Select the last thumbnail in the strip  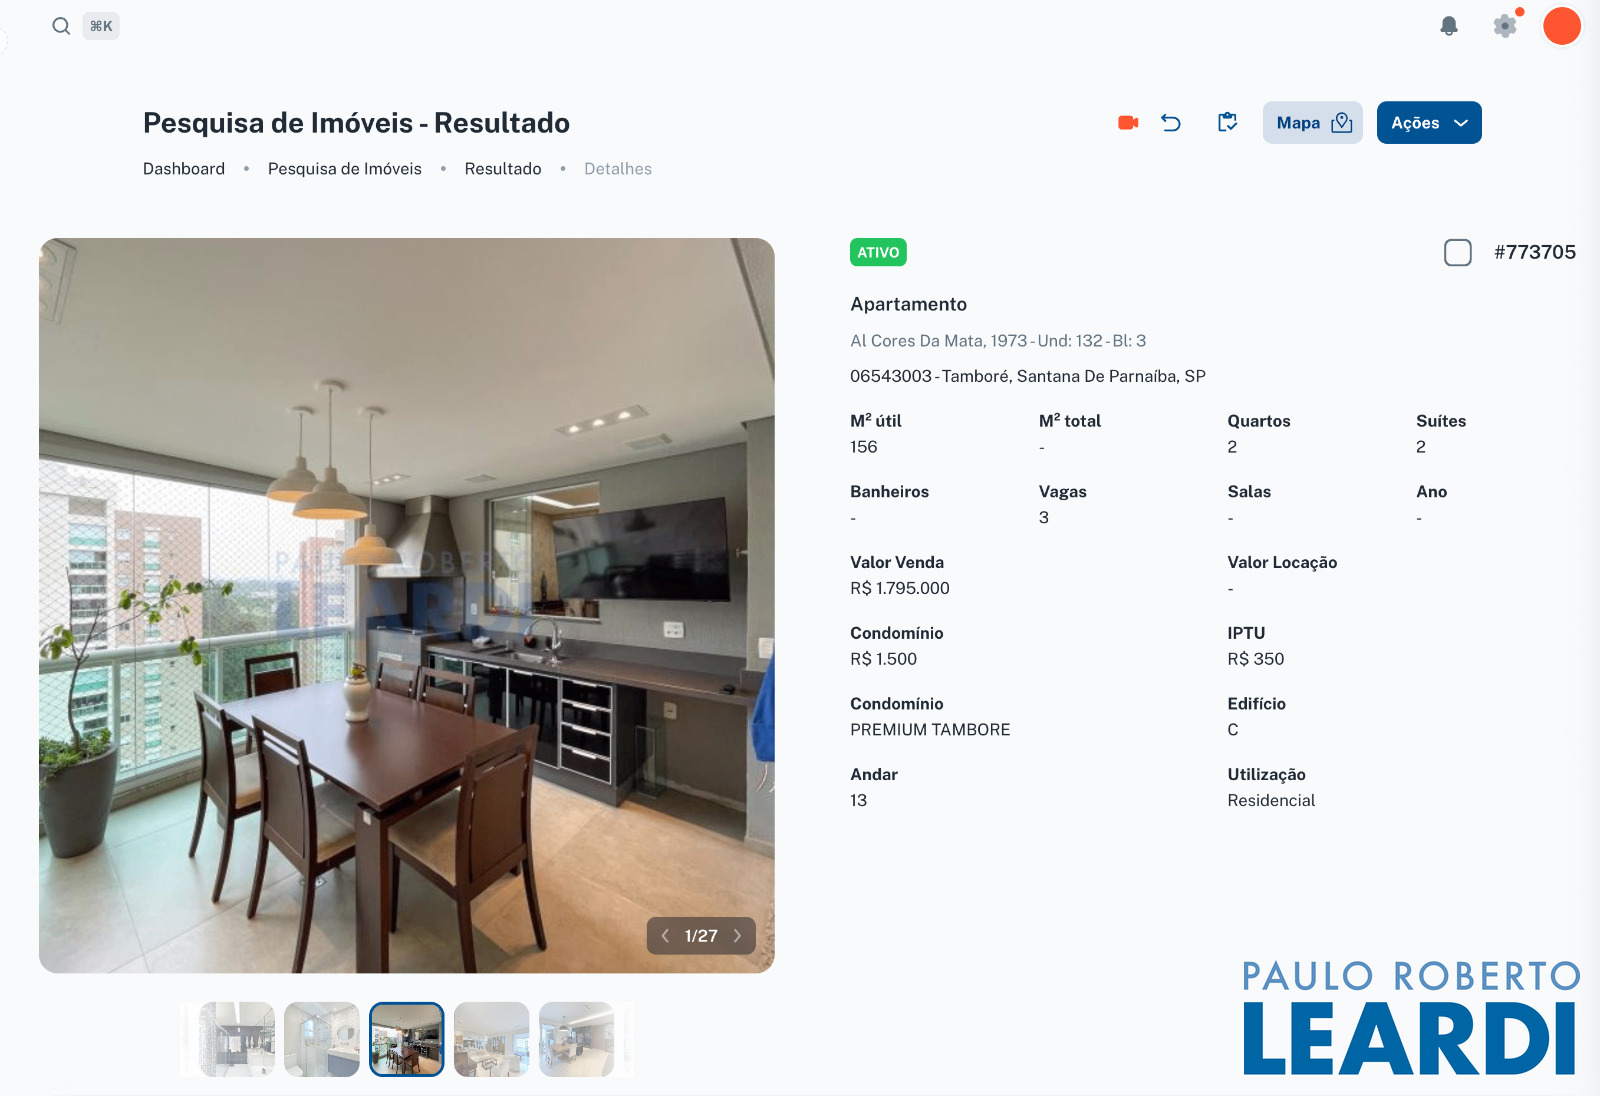click(x=577, y=1040)
